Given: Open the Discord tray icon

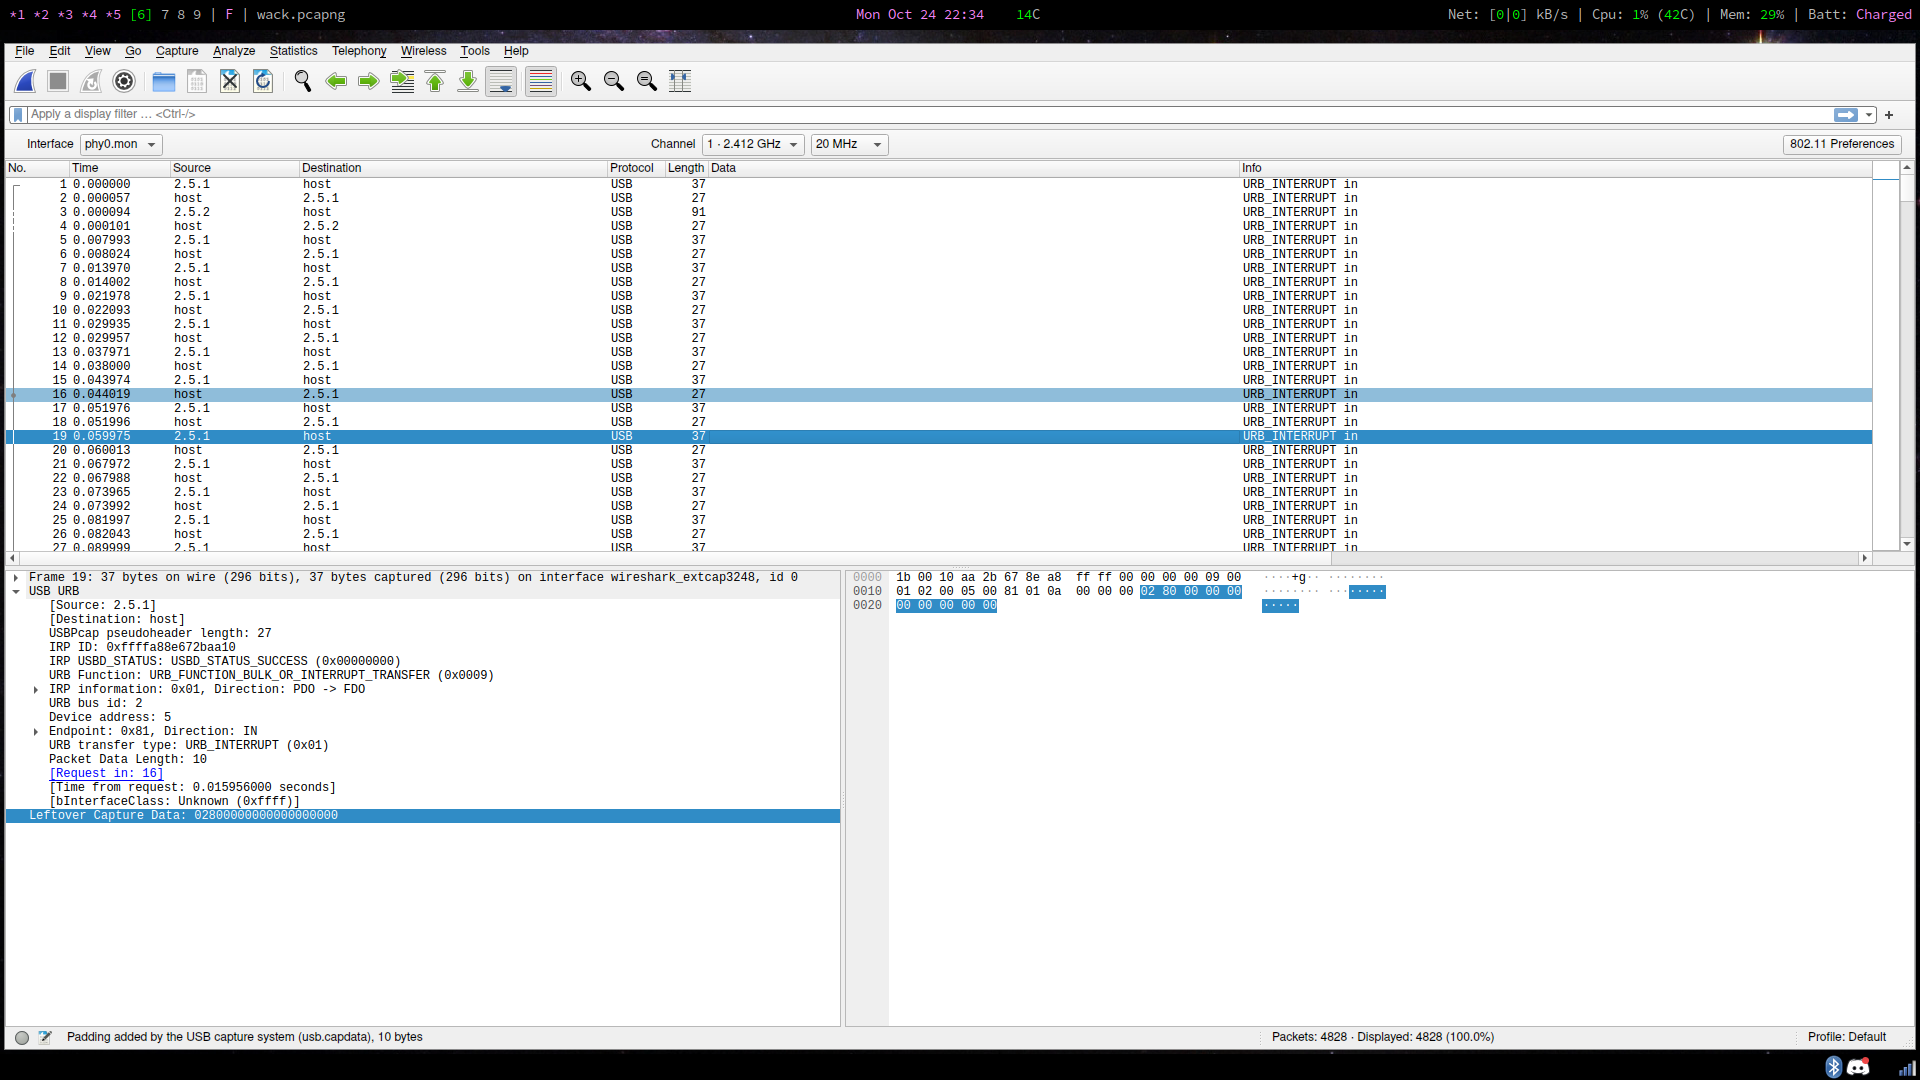Looking at the screenshot, I should point(1858,1067).
